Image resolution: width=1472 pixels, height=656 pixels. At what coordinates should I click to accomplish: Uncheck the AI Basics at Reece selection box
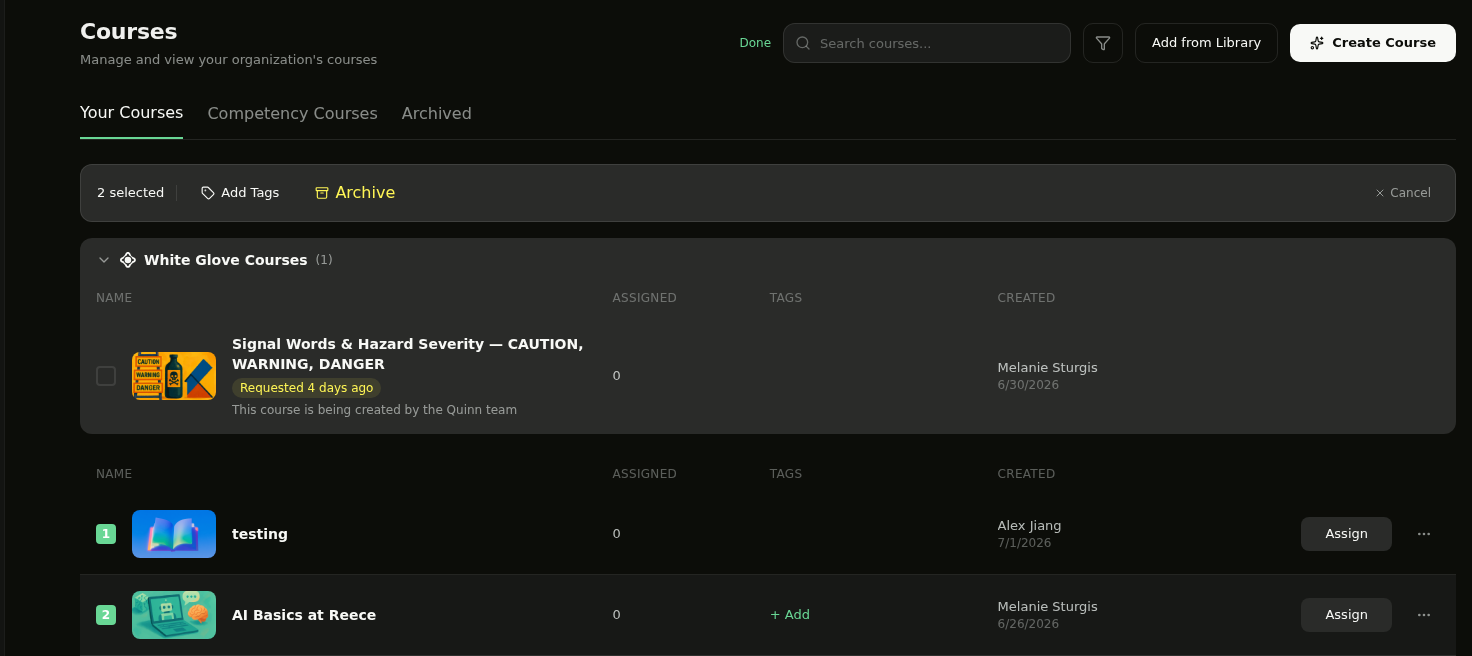(x=106, y=615)
